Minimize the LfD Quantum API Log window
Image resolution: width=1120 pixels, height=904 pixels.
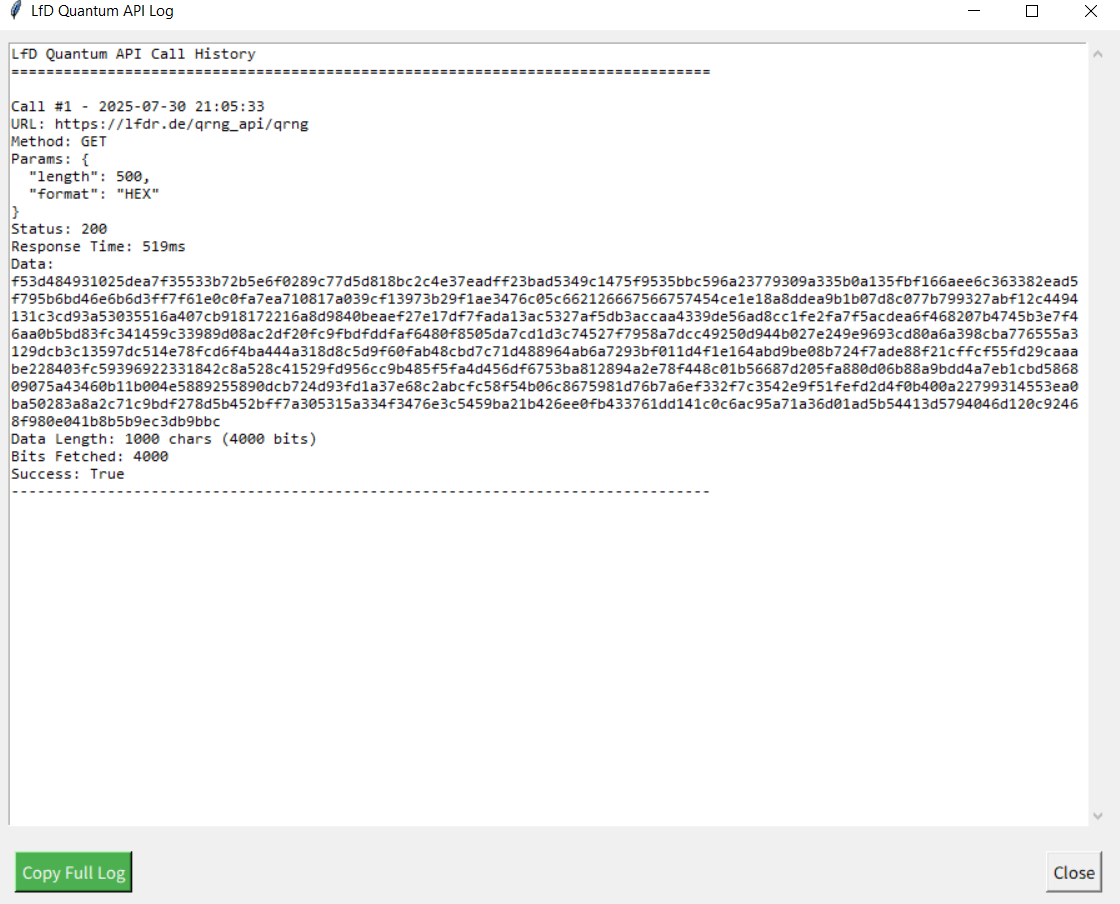pos(974,11)
